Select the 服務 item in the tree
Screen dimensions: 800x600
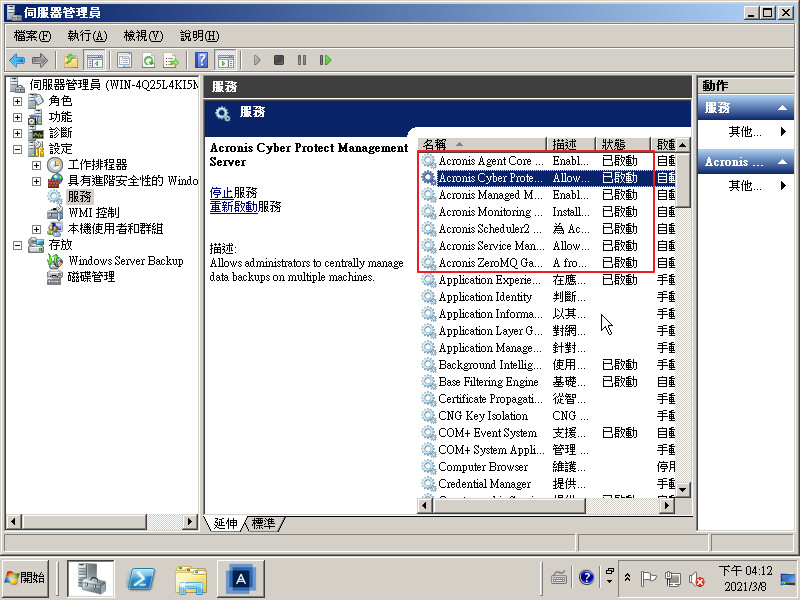(x=79, y=196)
